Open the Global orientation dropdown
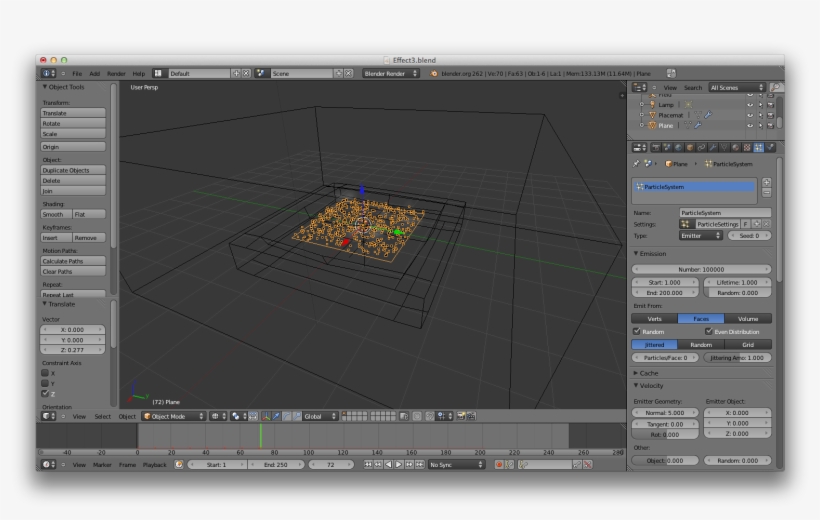Screen dimensions: 820x520 (320, 416)
